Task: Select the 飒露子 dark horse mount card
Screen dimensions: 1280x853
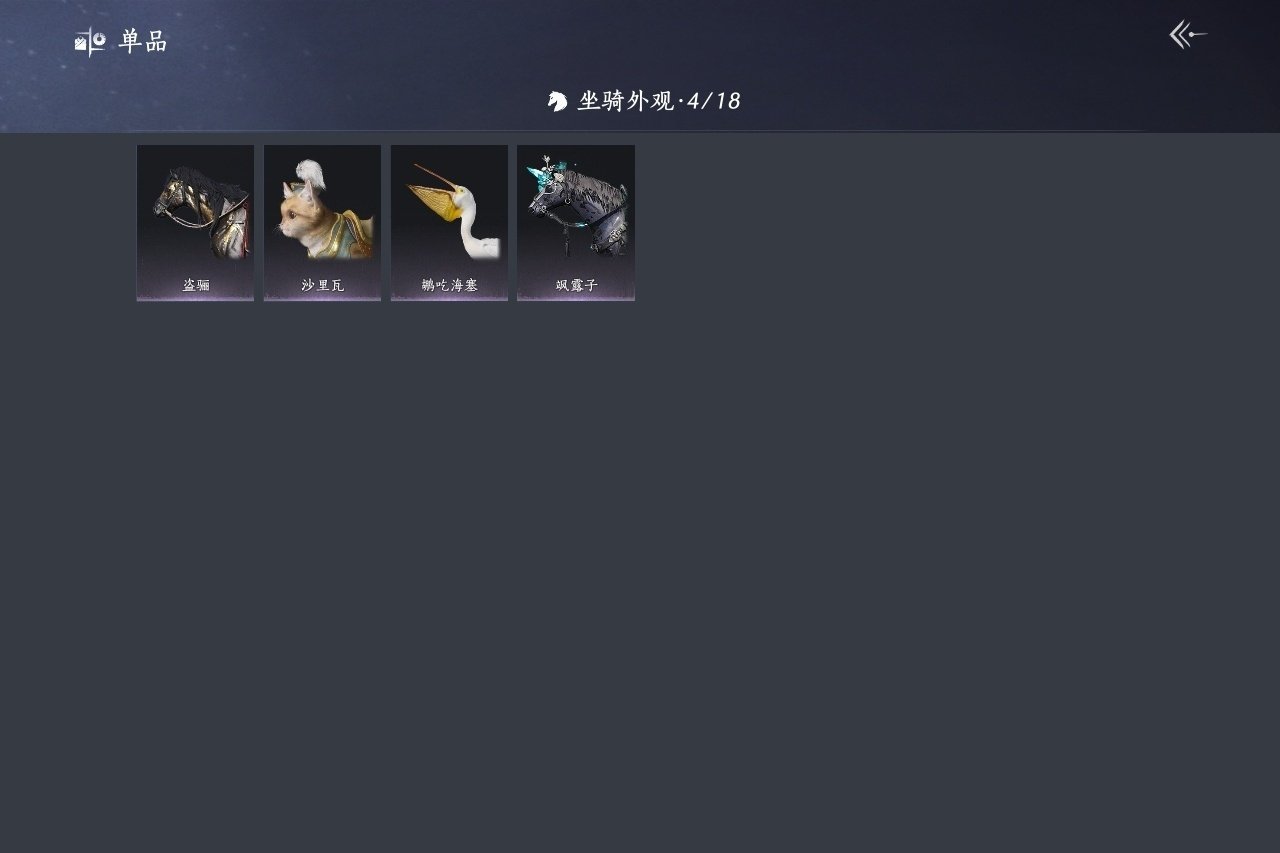Action: 576,222
